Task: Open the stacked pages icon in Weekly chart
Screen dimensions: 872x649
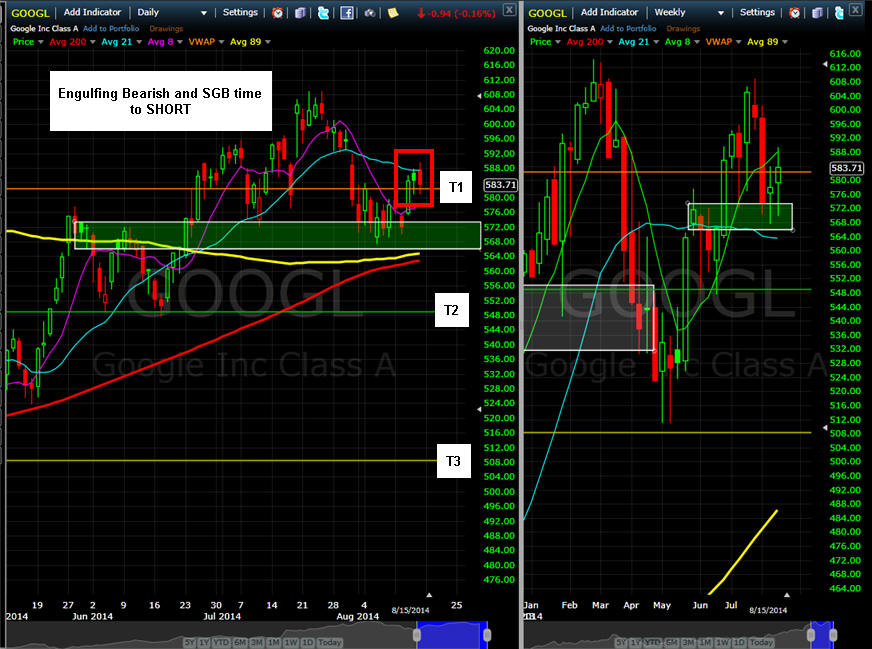Action: 818,12
